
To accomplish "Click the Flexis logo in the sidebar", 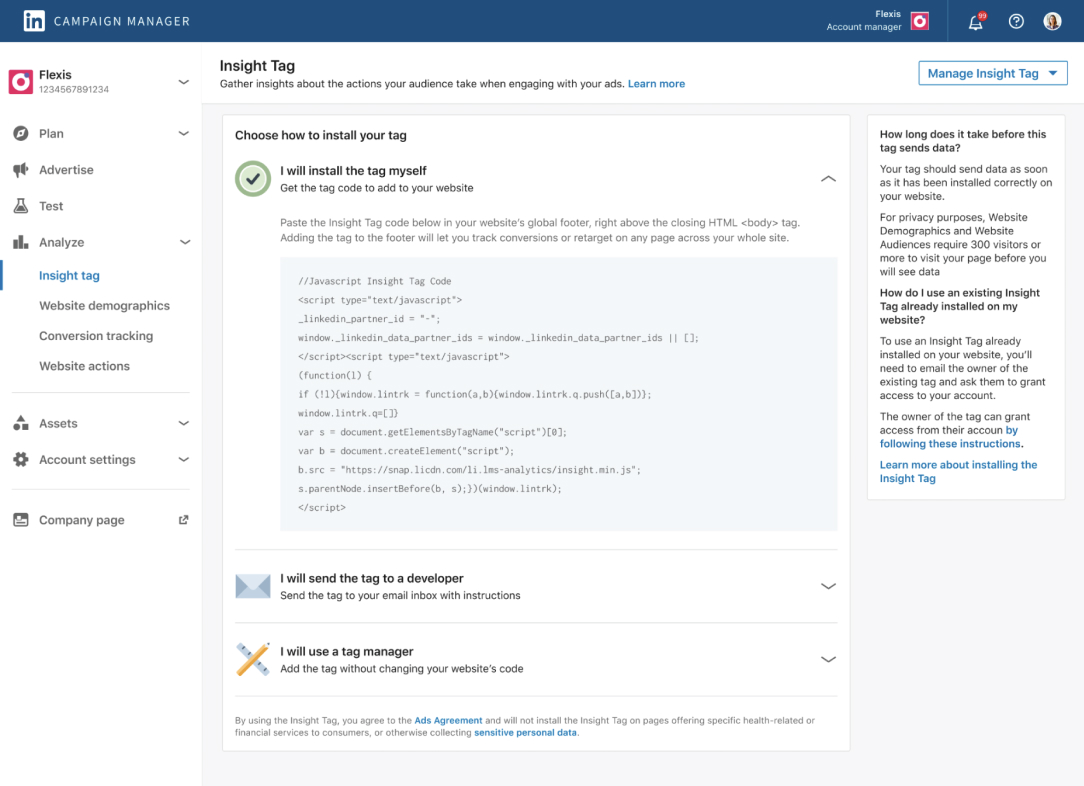I will point(21,82).
